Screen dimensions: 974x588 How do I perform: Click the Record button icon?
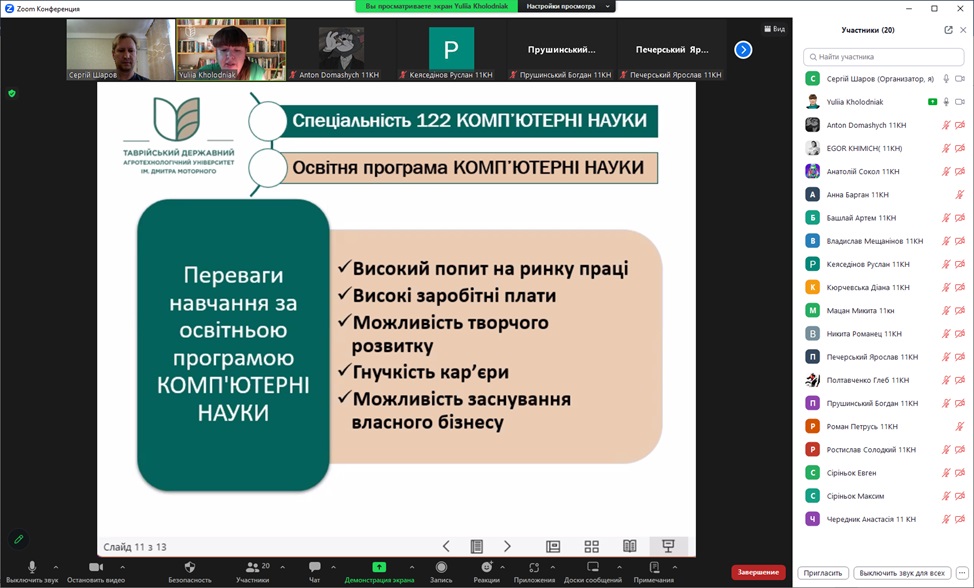[441, 566]
